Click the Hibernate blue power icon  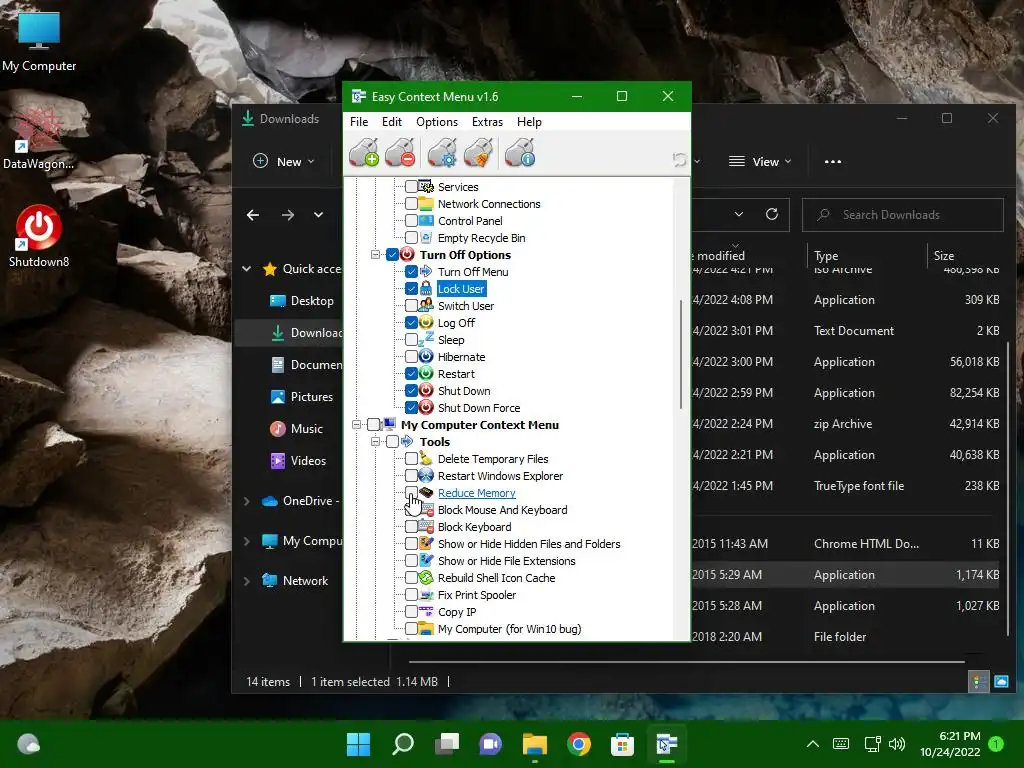pos(426,357)
